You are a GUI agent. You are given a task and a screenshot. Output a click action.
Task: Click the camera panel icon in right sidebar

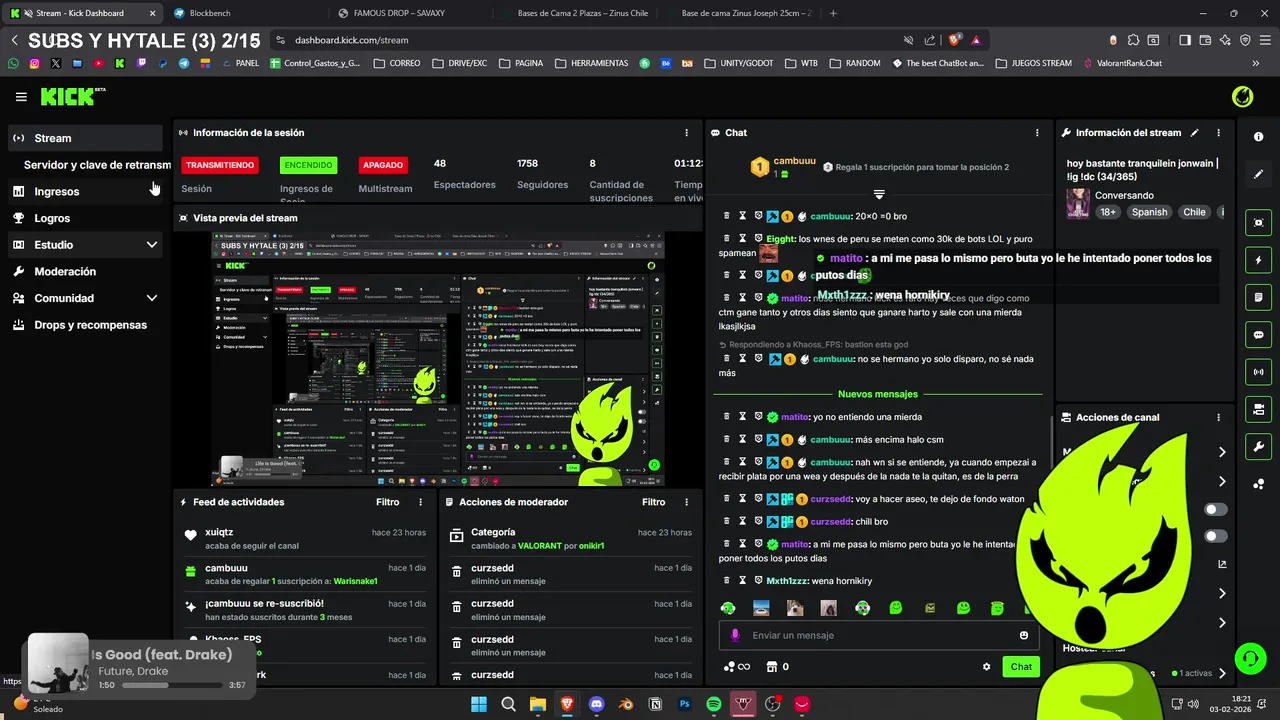(x=1258, y=409)
